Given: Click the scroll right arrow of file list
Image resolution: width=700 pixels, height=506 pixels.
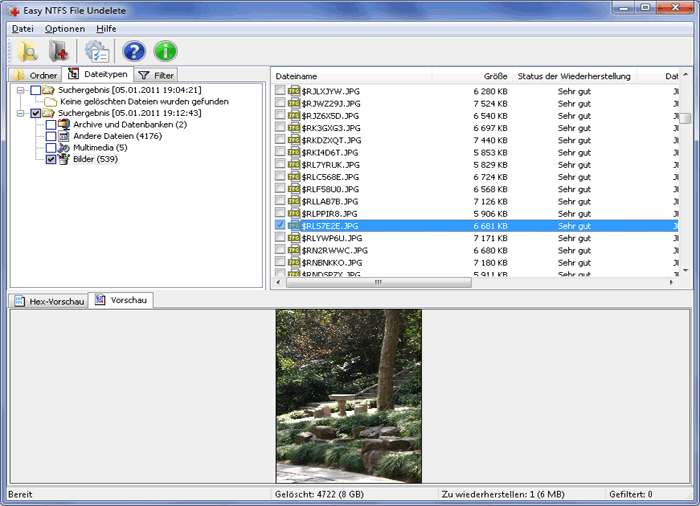Looking at the screenshot, I should pyautogui.click(x=671, y=282).
